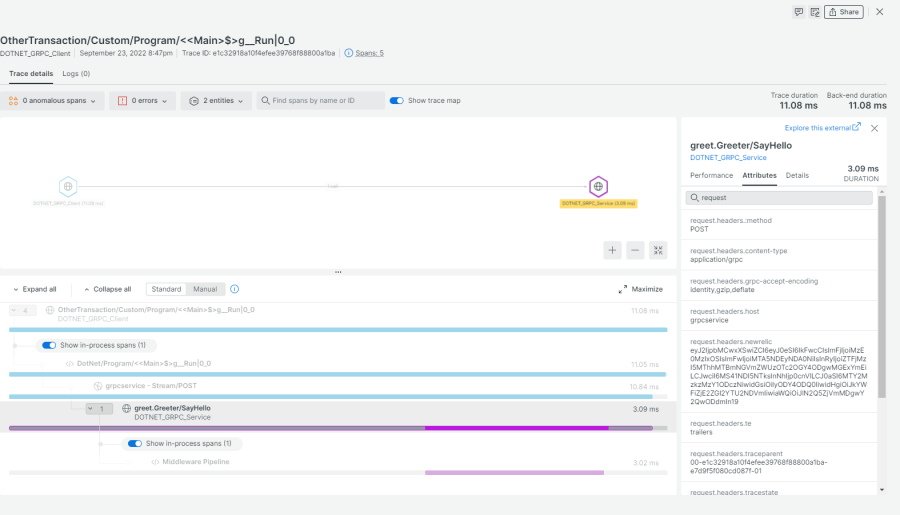Click the fit-to-screen icon on trace map
The image size is (900, 515).
[658, 250]
